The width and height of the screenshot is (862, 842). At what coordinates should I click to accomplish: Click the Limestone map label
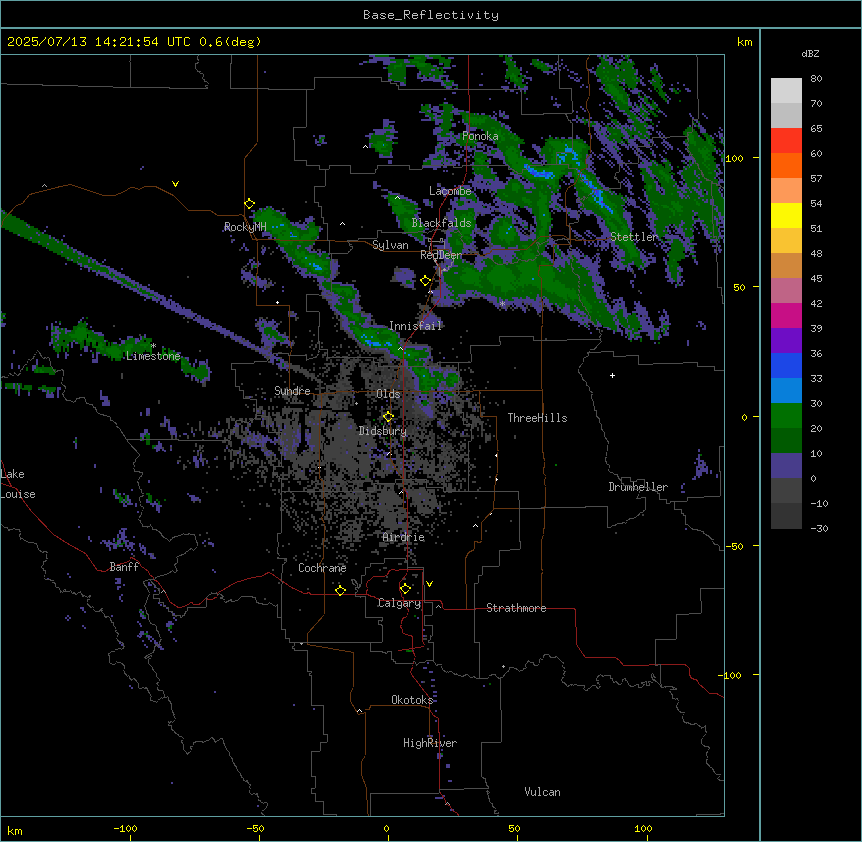click(x=153, y=356)
